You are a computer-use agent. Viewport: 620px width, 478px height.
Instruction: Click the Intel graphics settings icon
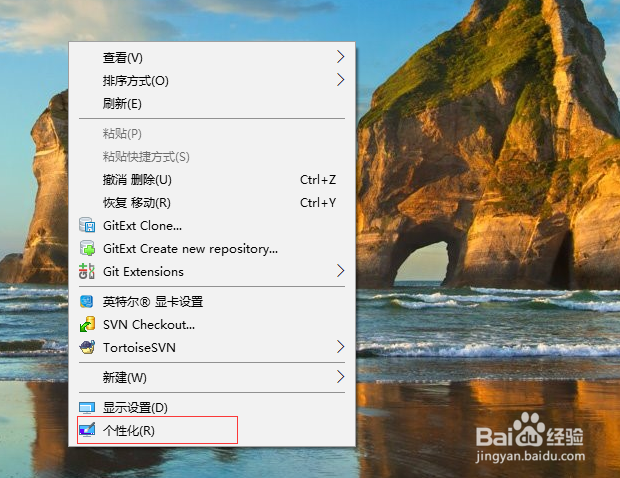(87, 302)
